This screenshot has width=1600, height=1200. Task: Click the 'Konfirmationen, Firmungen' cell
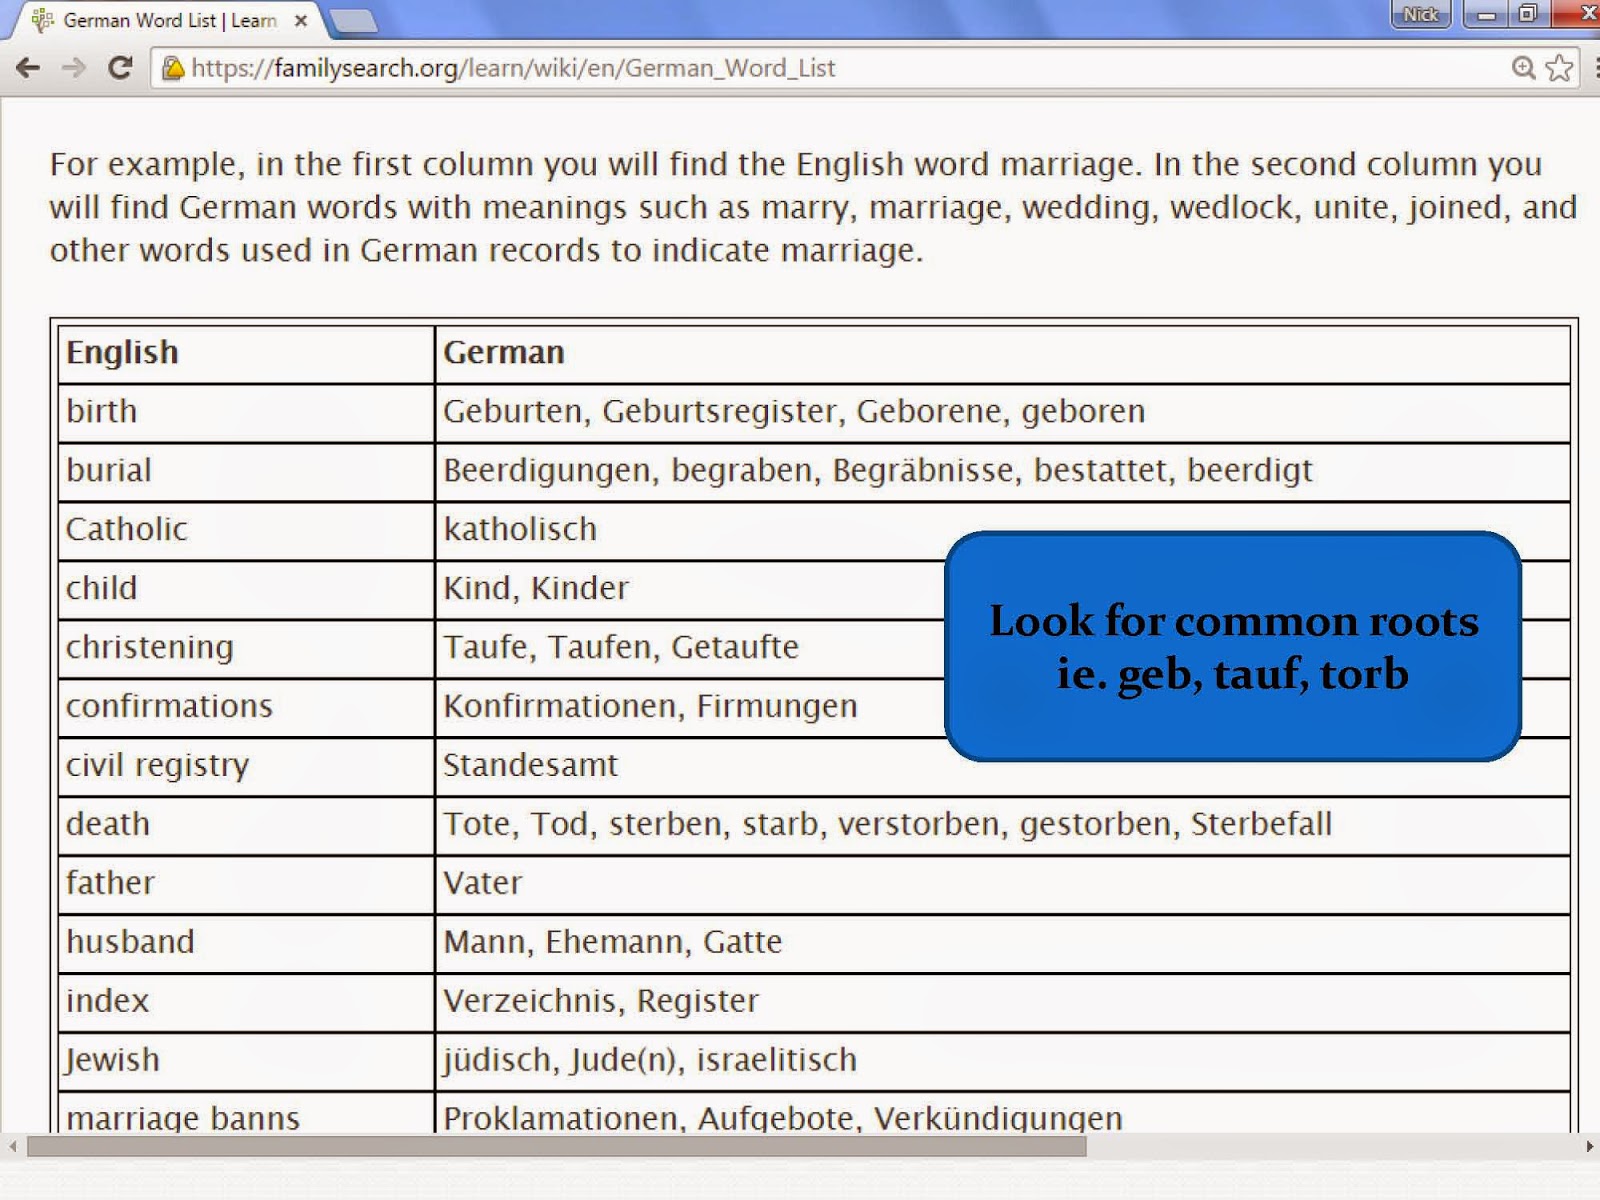[1003, 708]
